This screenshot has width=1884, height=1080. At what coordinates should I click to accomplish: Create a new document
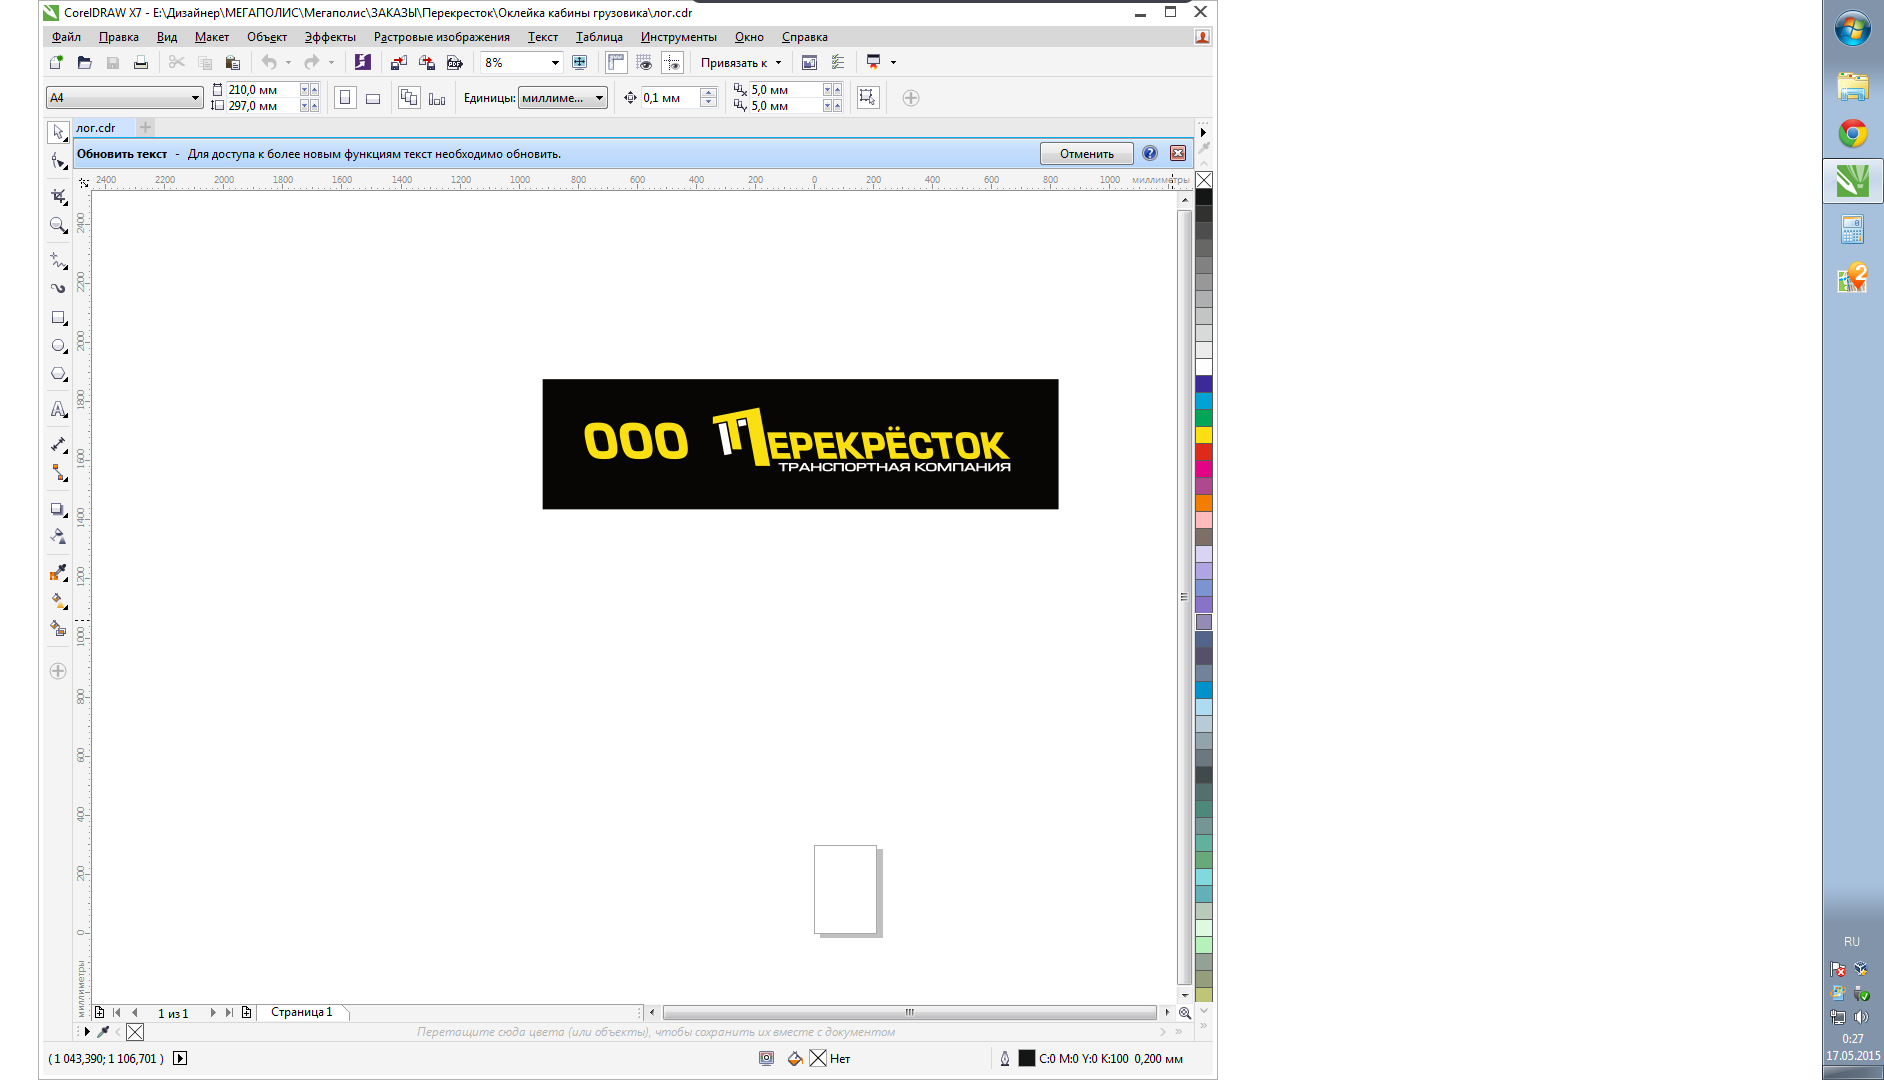[56, 62]
